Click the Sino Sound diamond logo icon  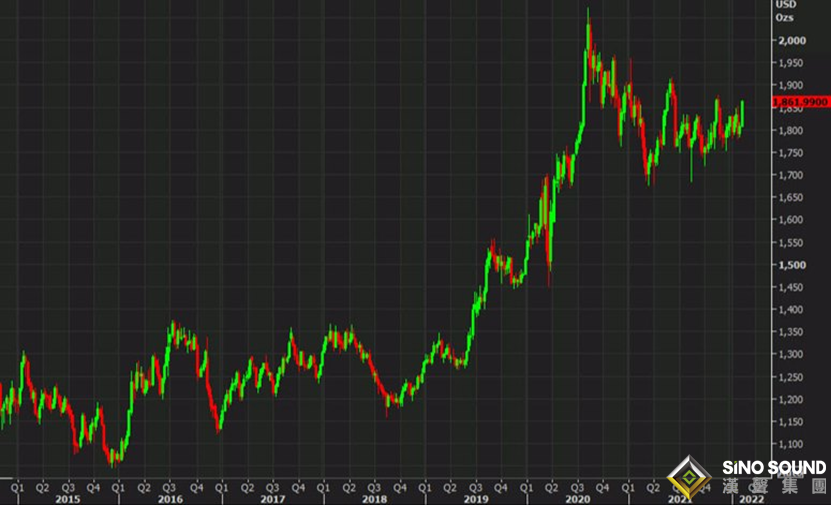691,476
